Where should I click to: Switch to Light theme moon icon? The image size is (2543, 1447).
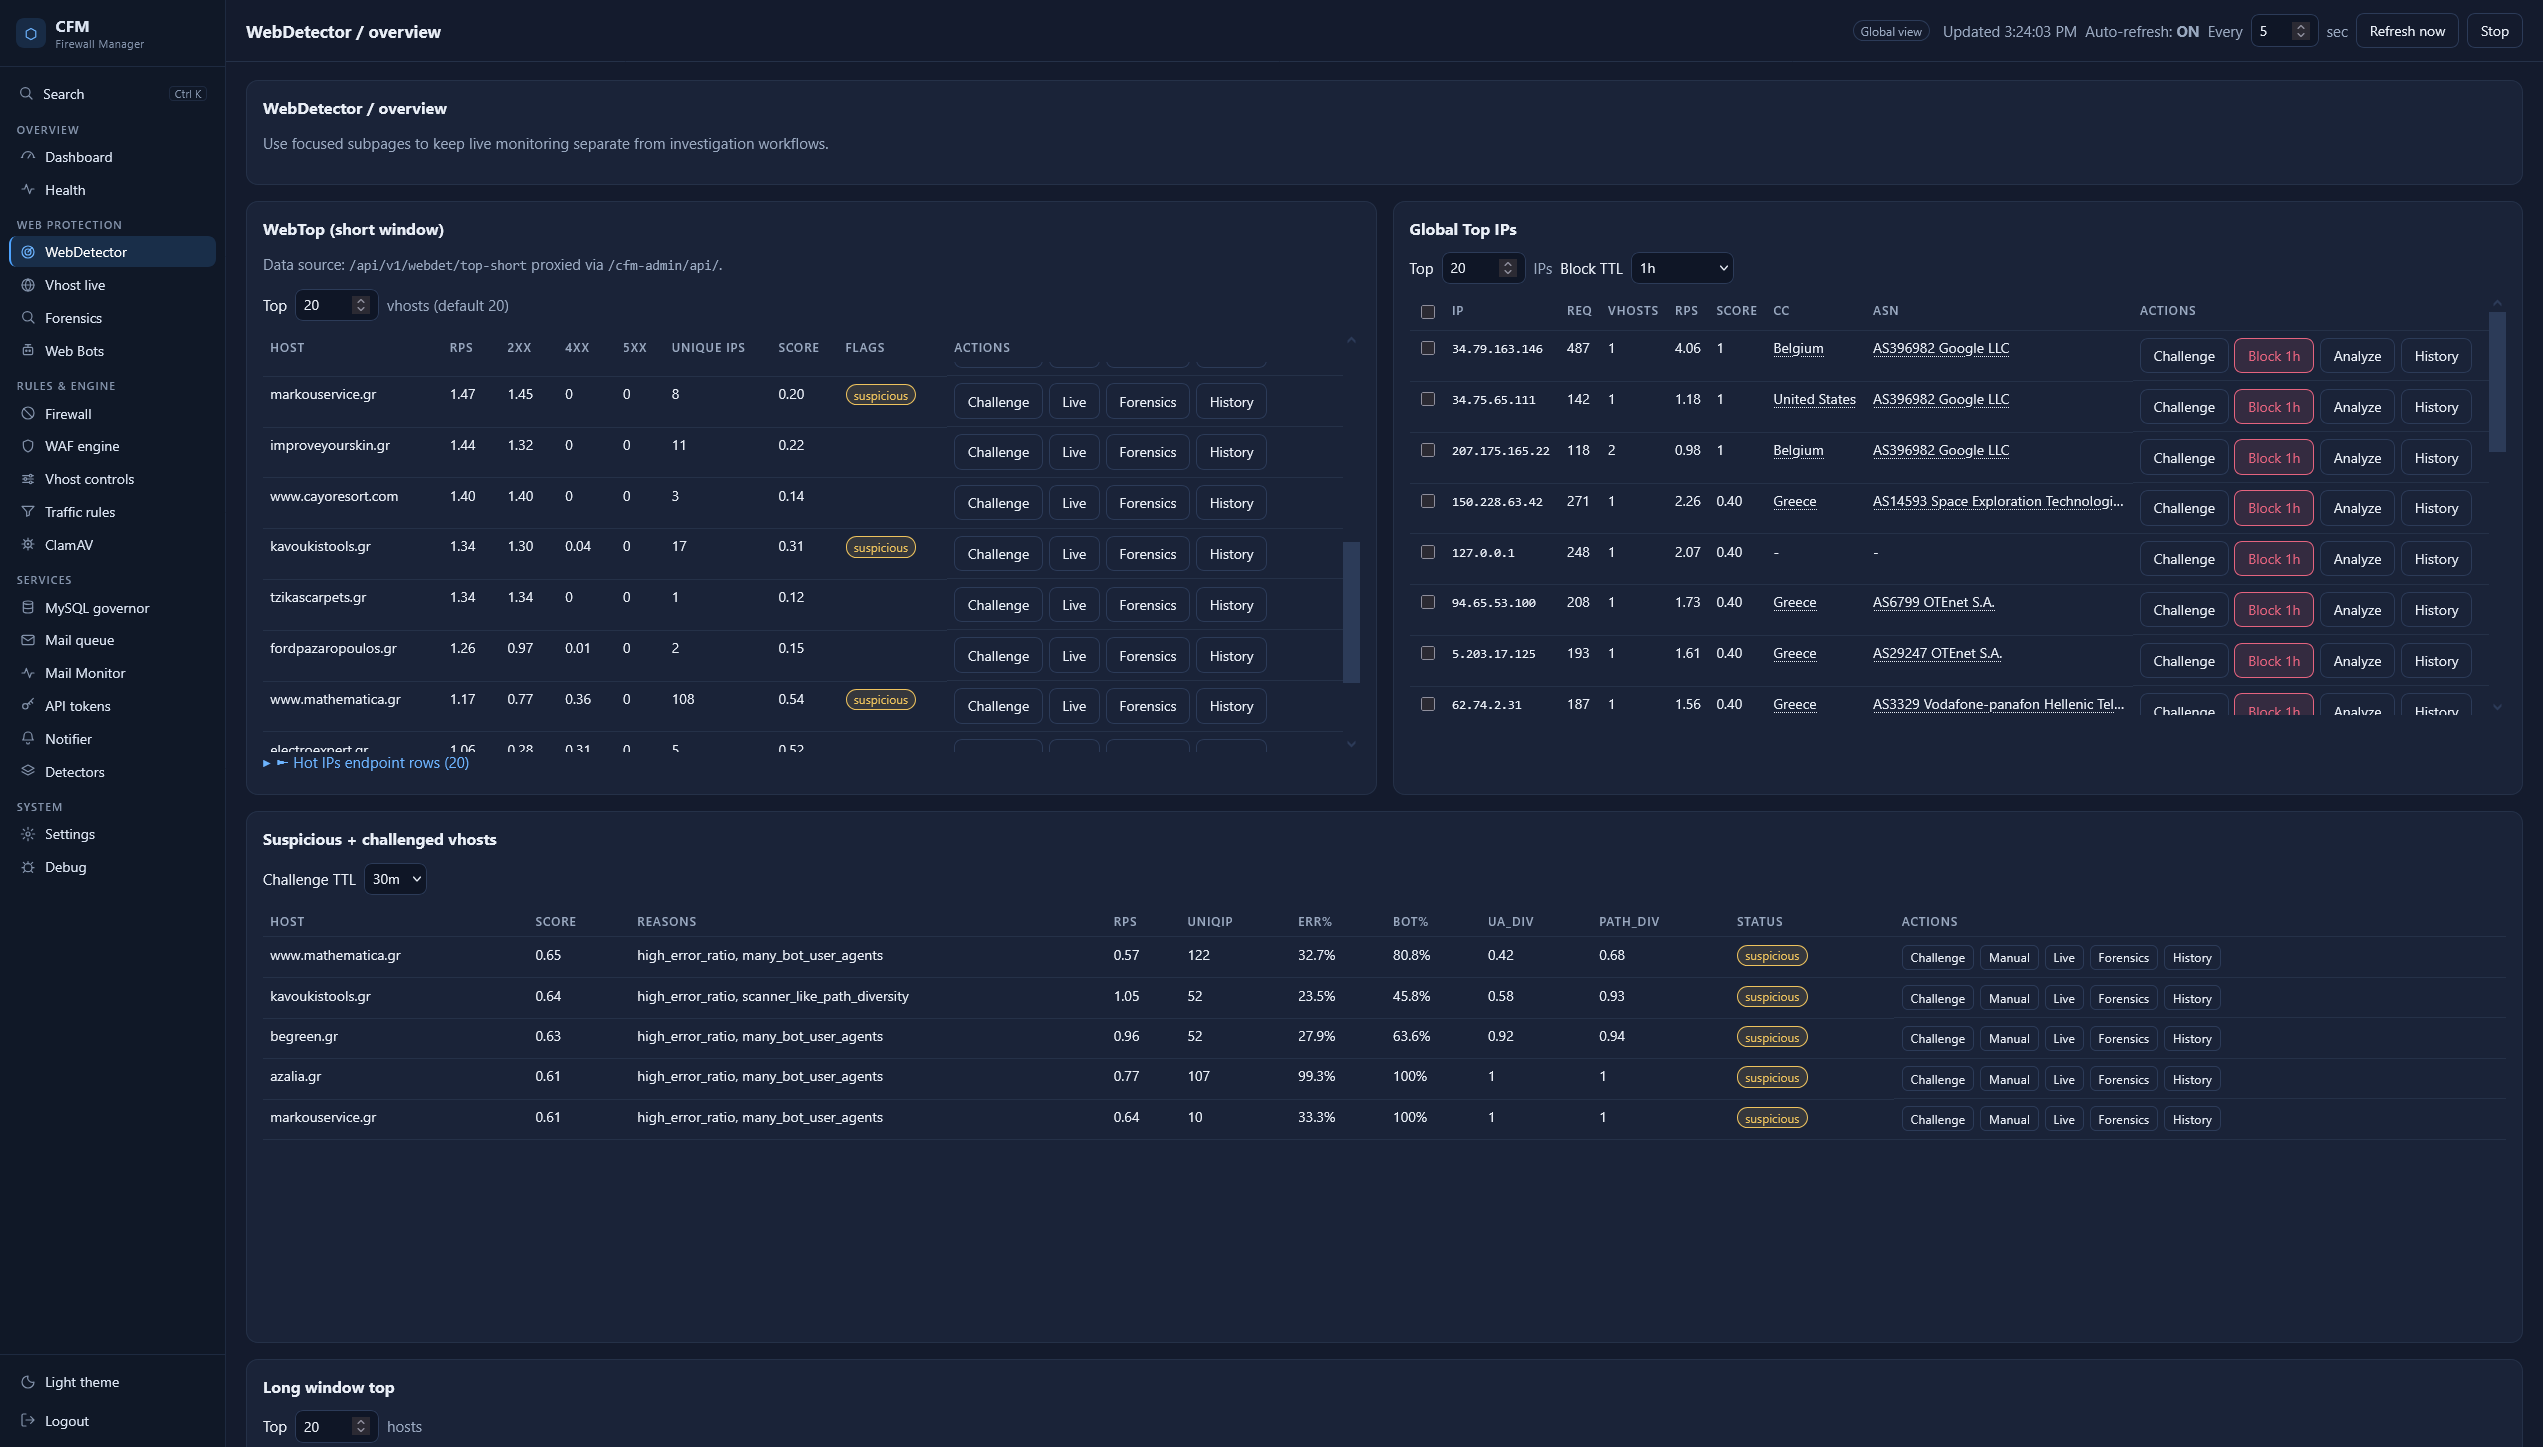point(28,1382)
